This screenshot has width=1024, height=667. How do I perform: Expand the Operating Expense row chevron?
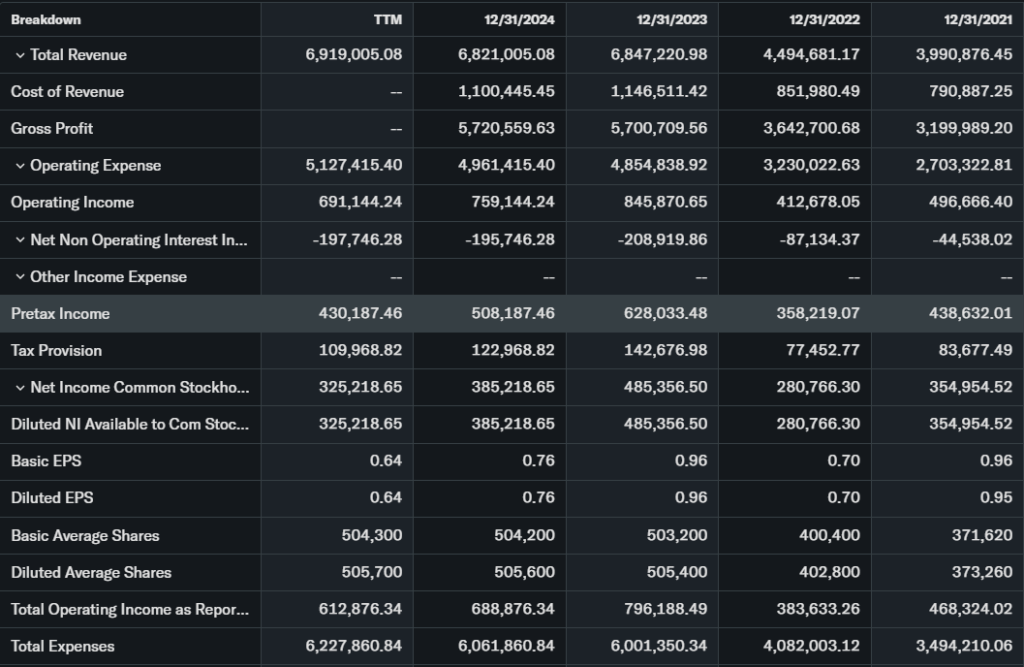point(20,166)
